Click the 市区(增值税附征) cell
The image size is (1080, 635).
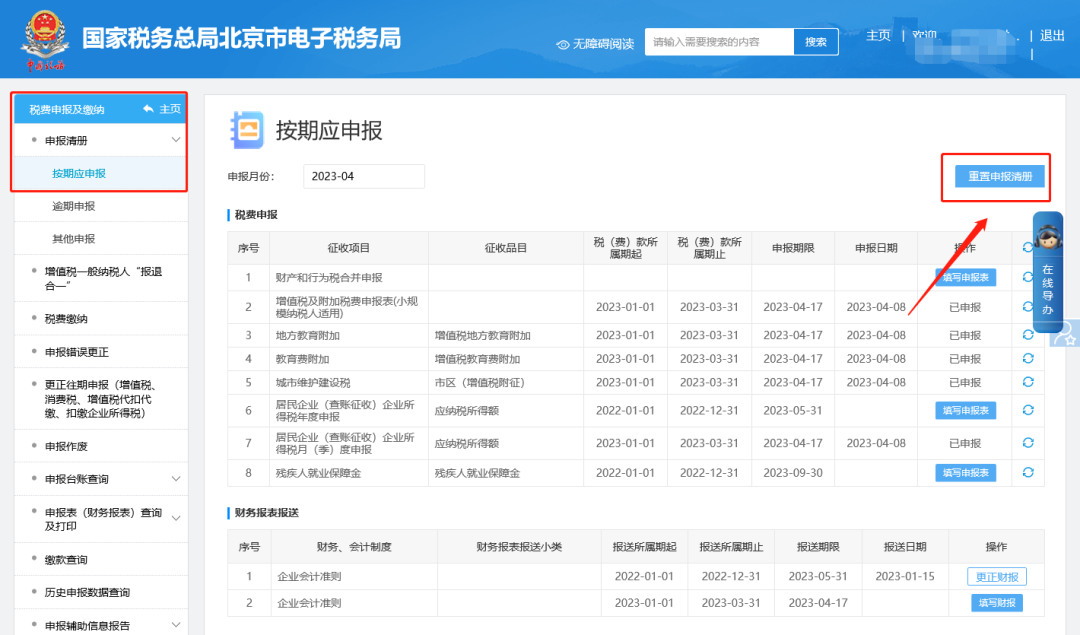(x=479, y=382)
